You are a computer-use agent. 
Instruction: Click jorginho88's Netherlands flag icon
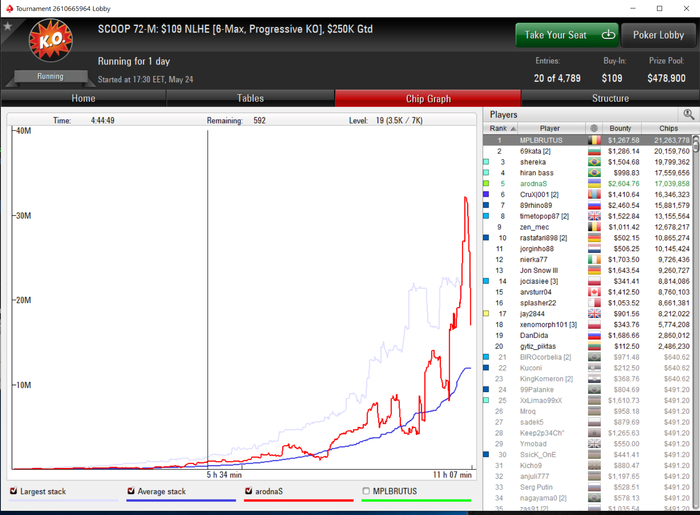coord(594,249)
